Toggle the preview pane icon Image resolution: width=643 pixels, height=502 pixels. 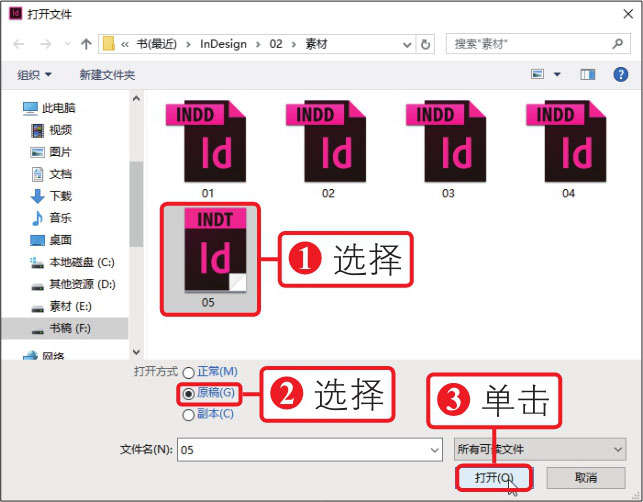588,75
